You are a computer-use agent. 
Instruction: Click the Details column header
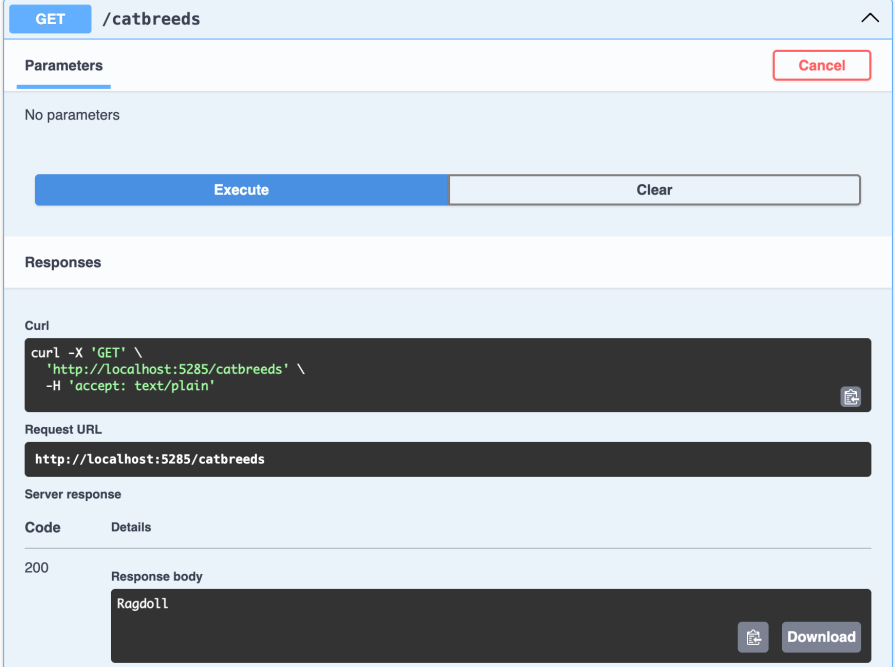pyautogui.click(x=131, y=527)
